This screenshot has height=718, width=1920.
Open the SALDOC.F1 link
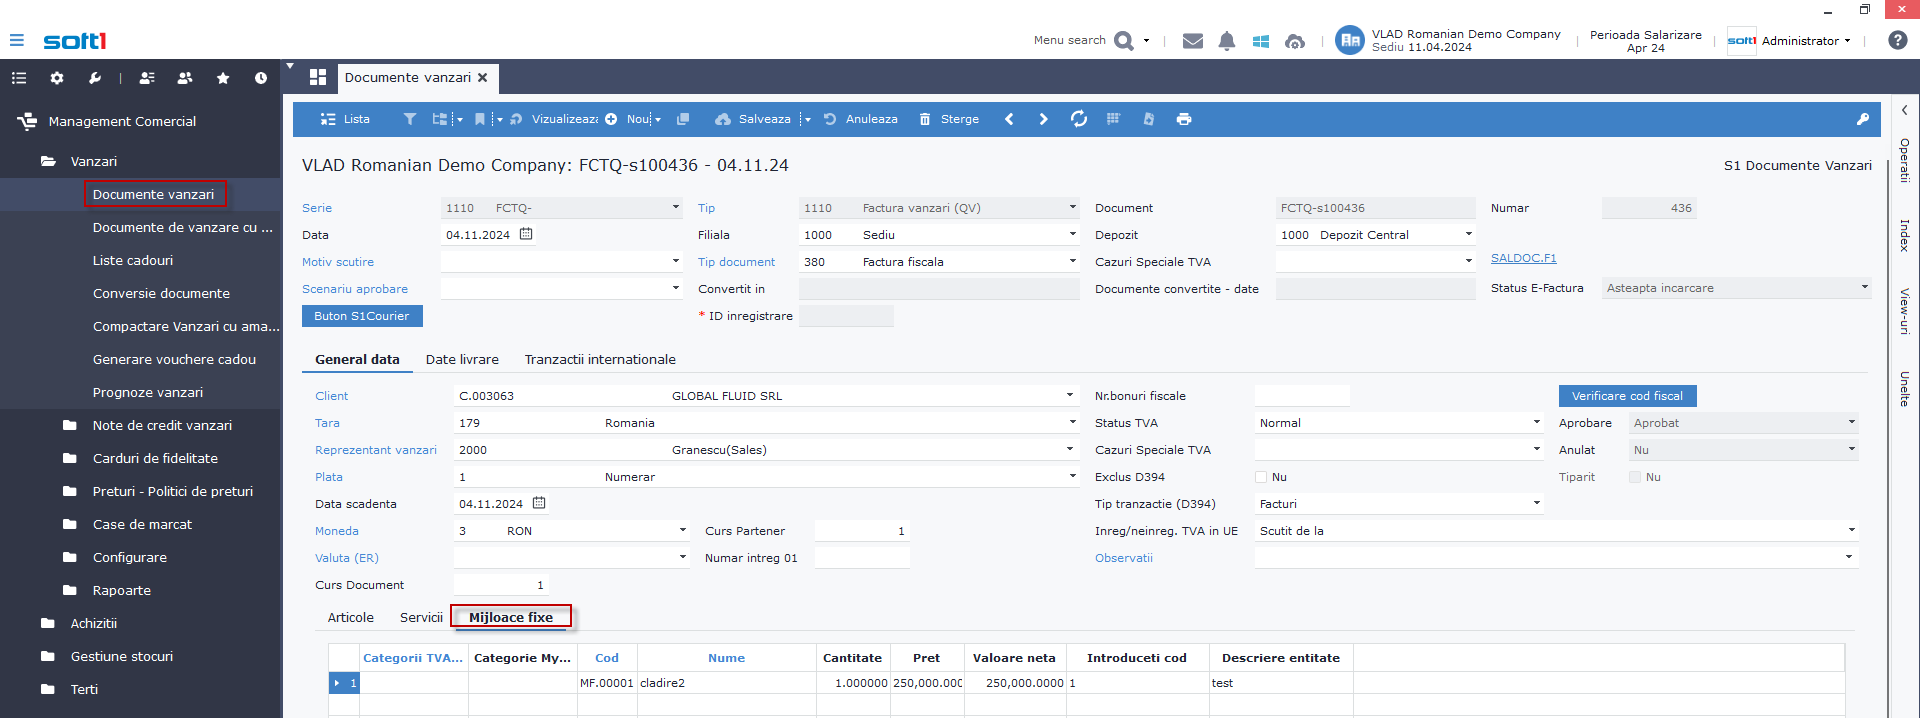point(1523,258)
